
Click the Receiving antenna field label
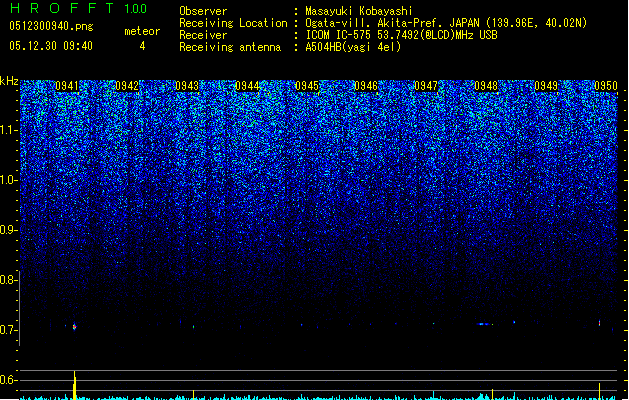pos(230,47)
